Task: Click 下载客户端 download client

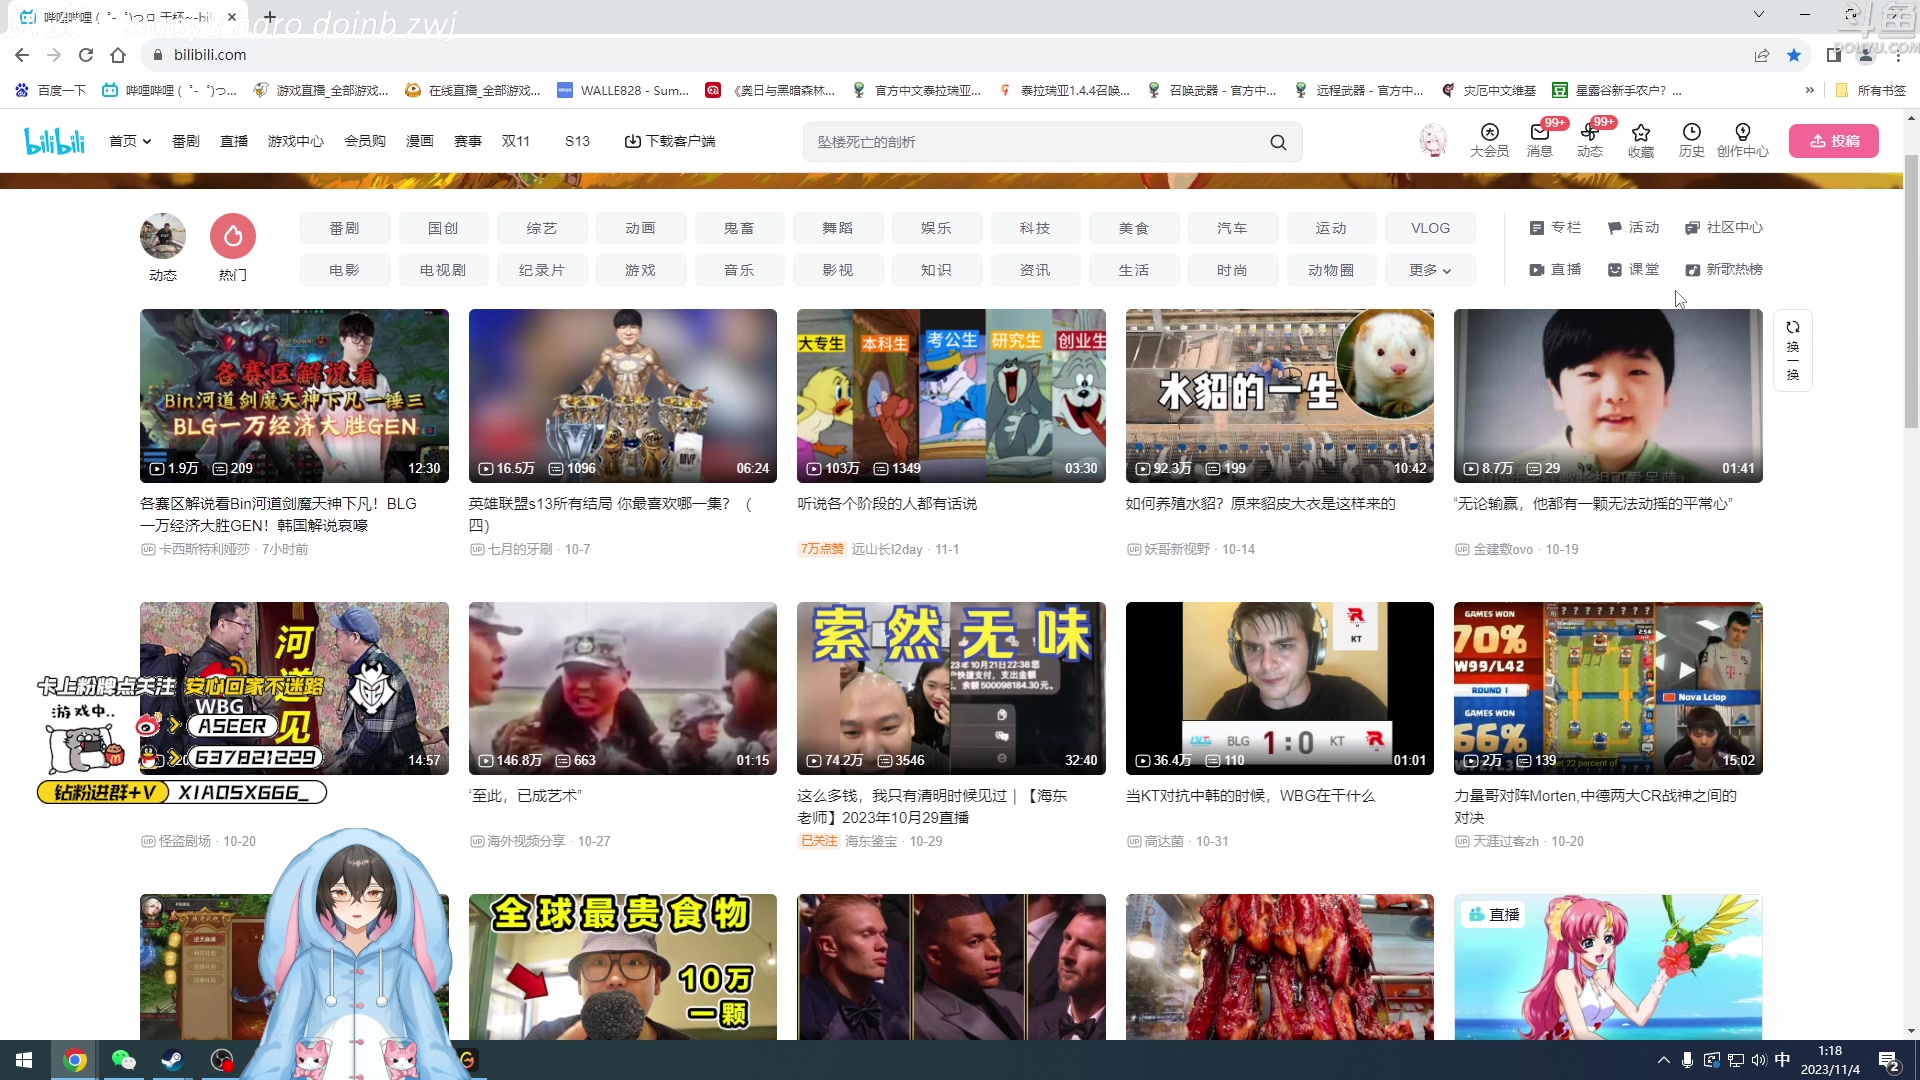Action: [670, 141]
